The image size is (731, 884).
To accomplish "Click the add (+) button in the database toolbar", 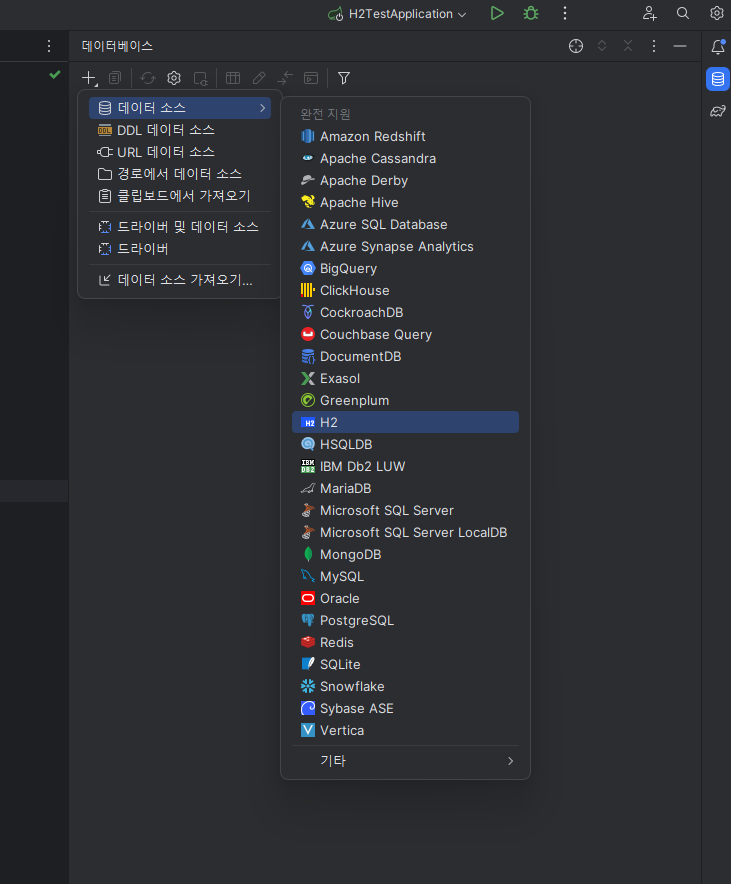I will [90, 78].
